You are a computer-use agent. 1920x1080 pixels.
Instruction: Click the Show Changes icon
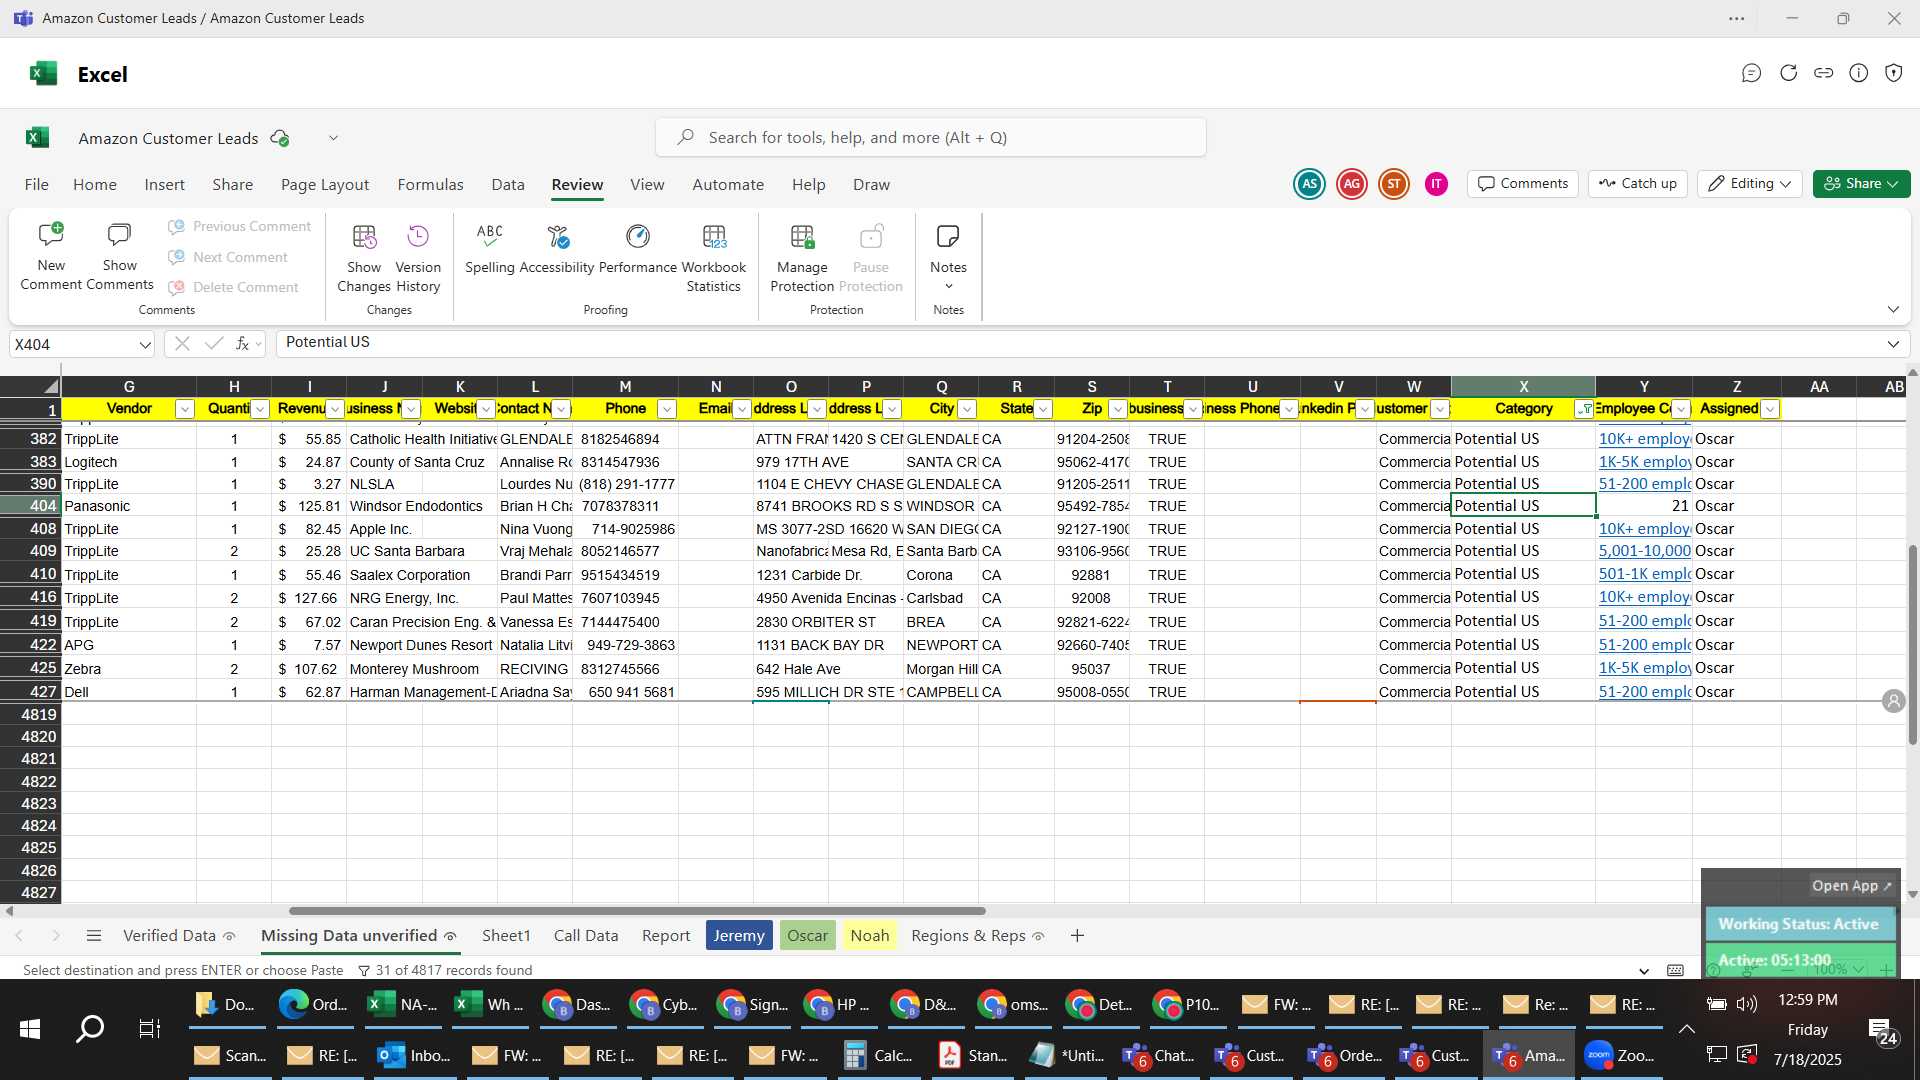364,237
